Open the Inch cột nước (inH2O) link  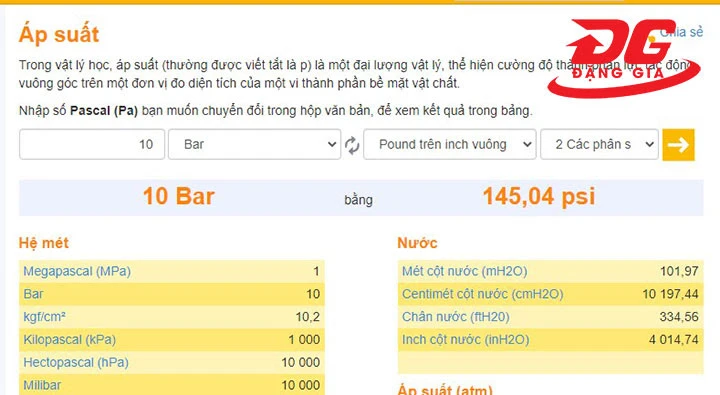click(x=466, y=340)
